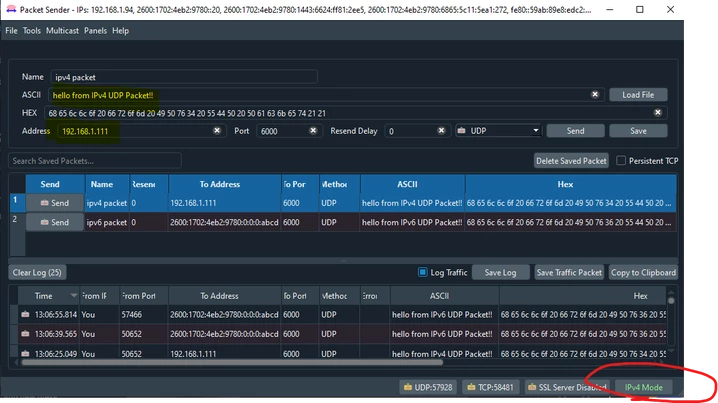
Task: Select saved packet row number 2
Action: pyautogui.click(x=17, y=222)
